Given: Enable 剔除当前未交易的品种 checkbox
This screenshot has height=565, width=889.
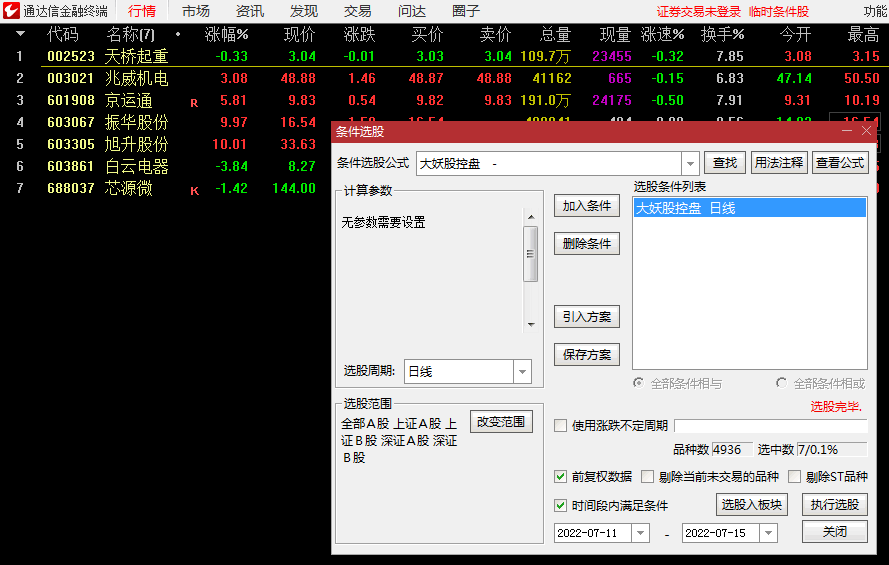Looking at the screenshot, I should (647, 477).
